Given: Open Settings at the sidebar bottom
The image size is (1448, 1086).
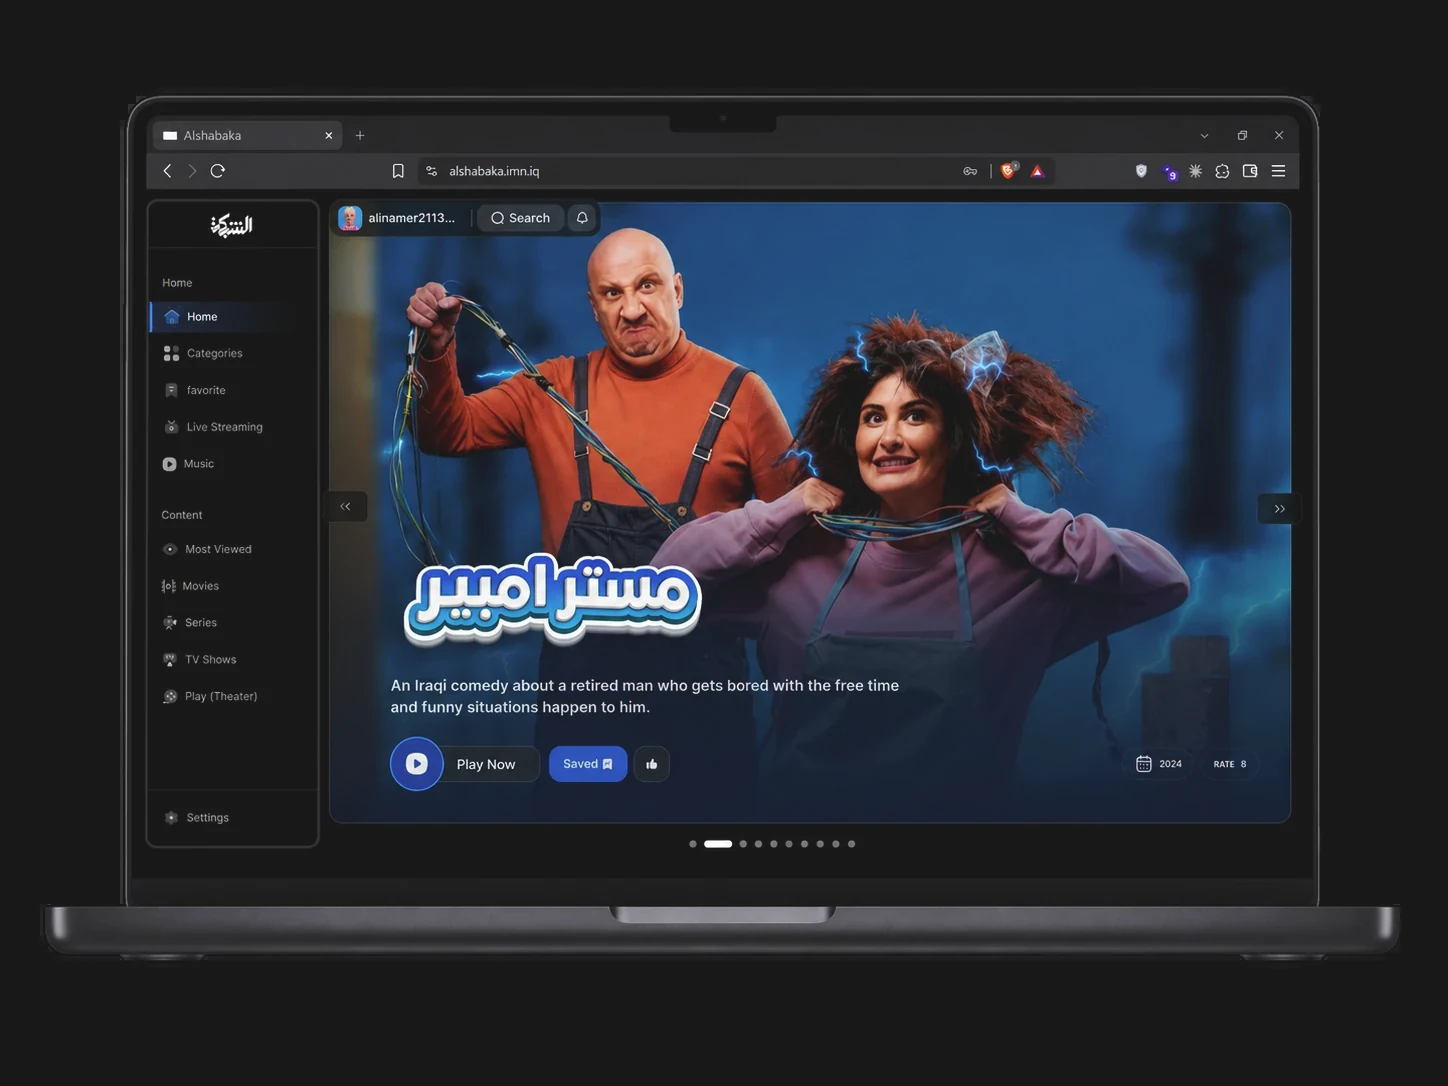Looking at the screenshot, I should 197,818.
